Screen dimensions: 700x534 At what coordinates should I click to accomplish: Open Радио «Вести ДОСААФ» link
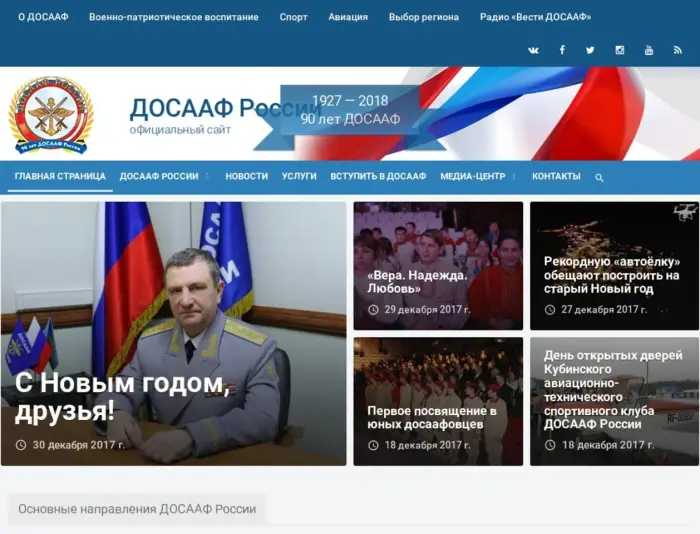535,17
